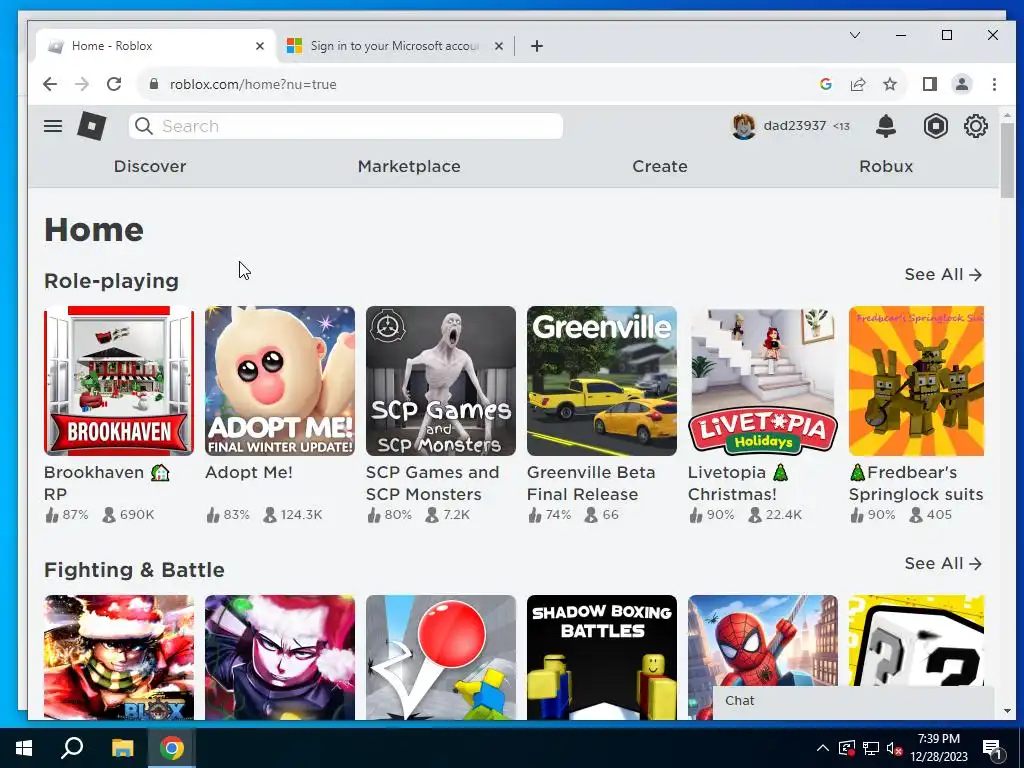1024x768 pixels.
Task: Show hidden system tray icons
Action: click(x=823, y=748)
